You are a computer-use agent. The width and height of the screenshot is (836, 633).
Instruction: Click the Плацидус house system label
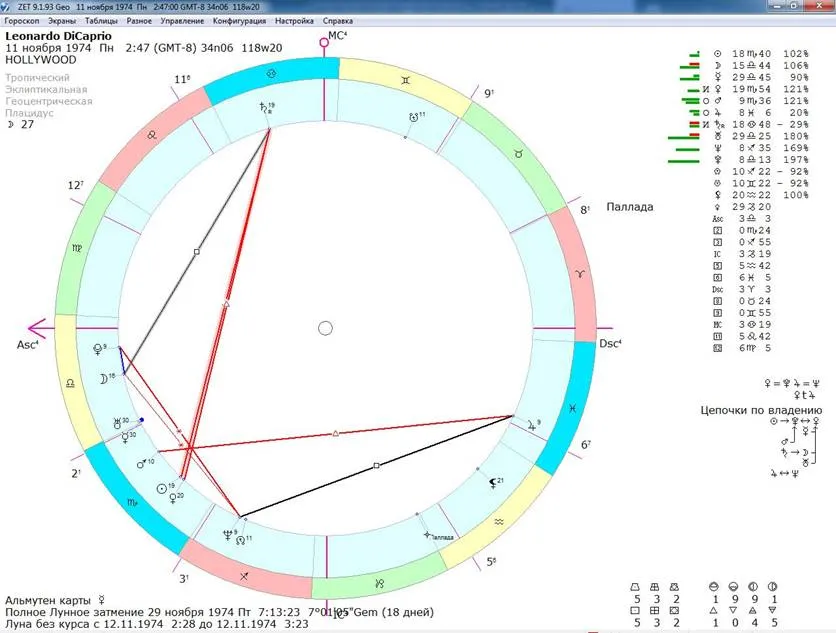click(30, 113)
